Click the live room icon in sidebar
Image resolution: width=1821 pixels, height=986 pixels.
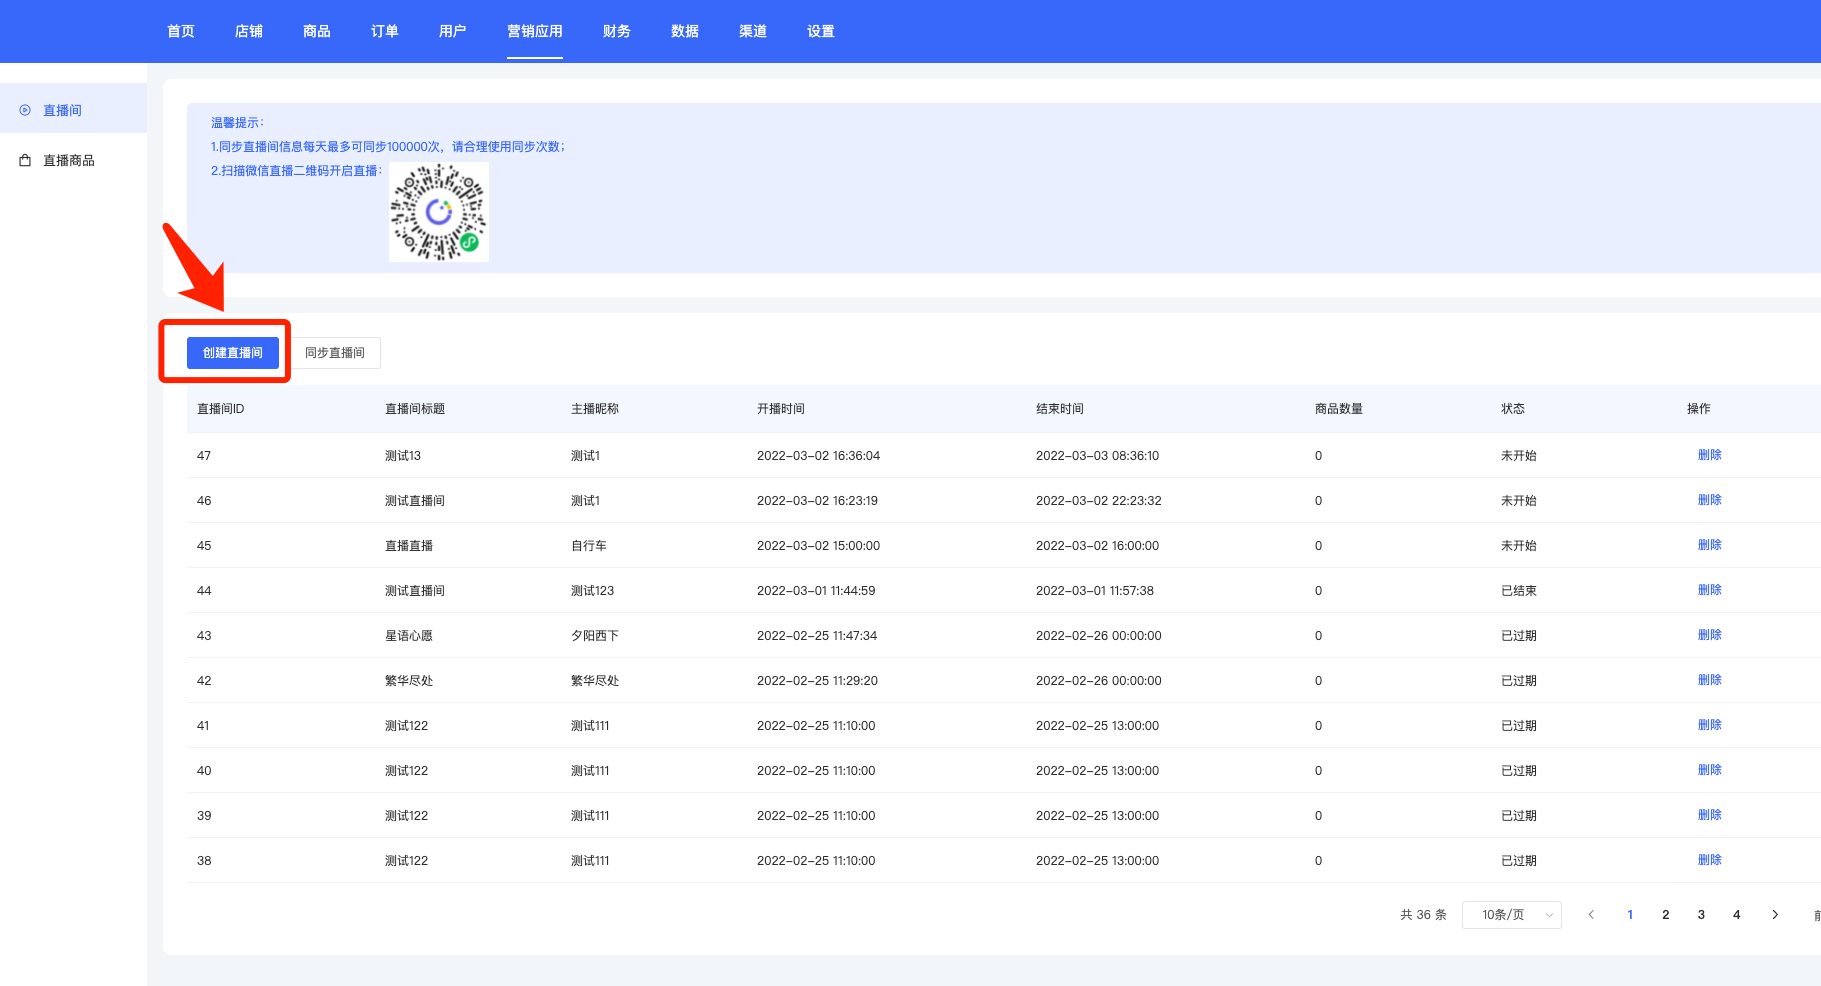tap(25, 110)
